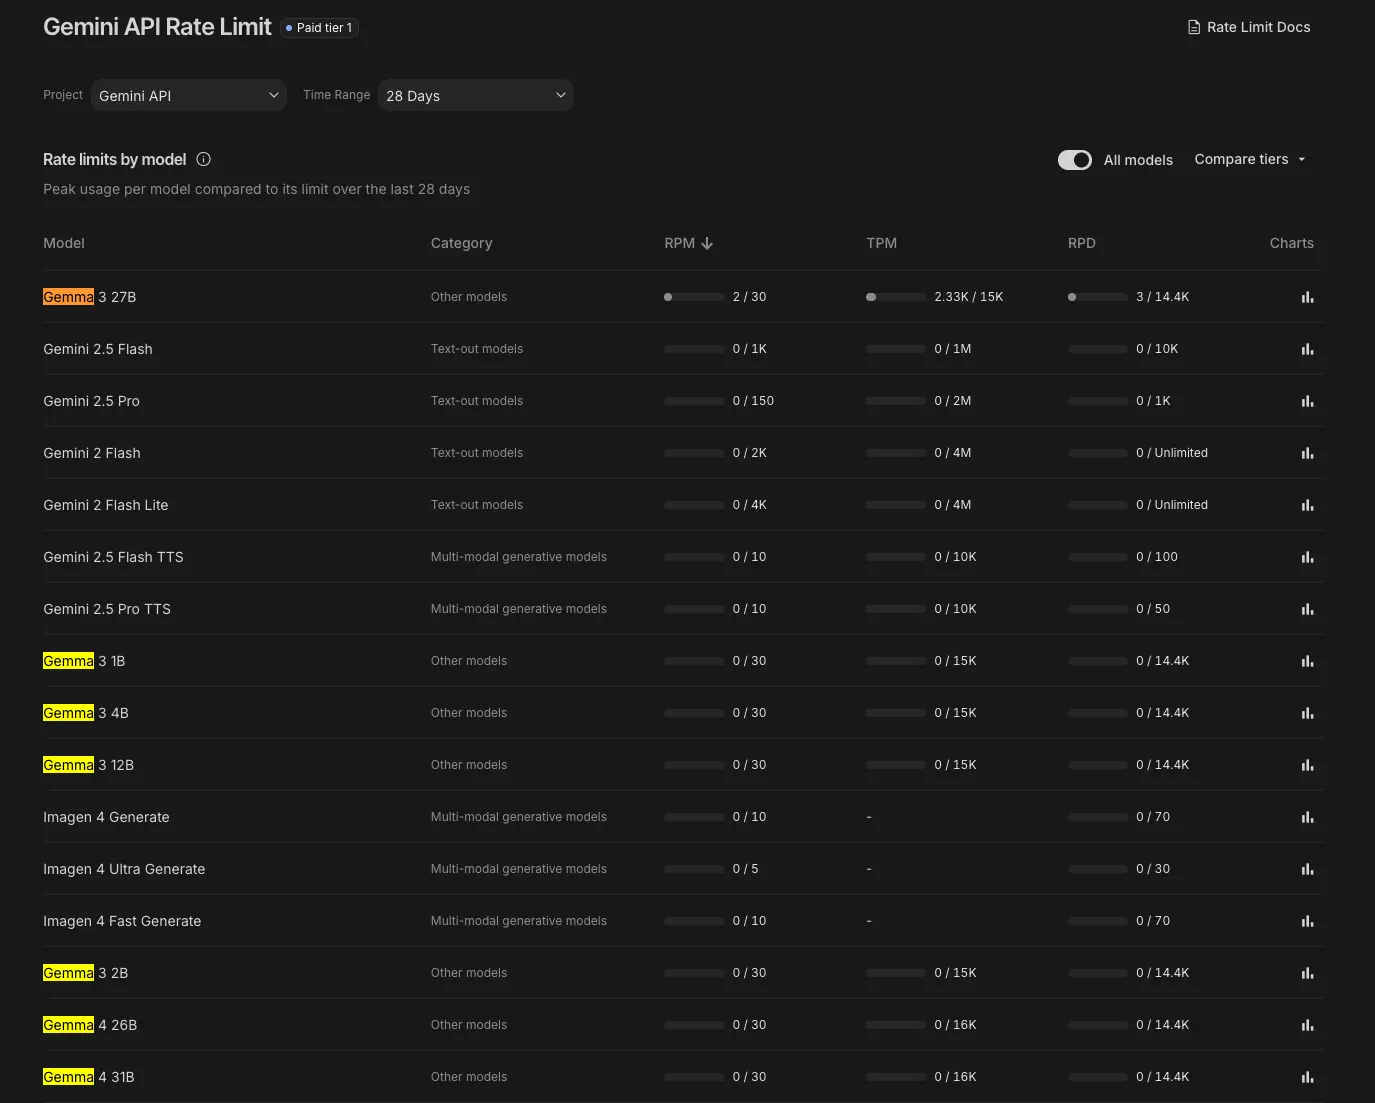1375x1103 pixels.
Task: Select the Gemma 4 31B model name
Action: point(89,1077)
